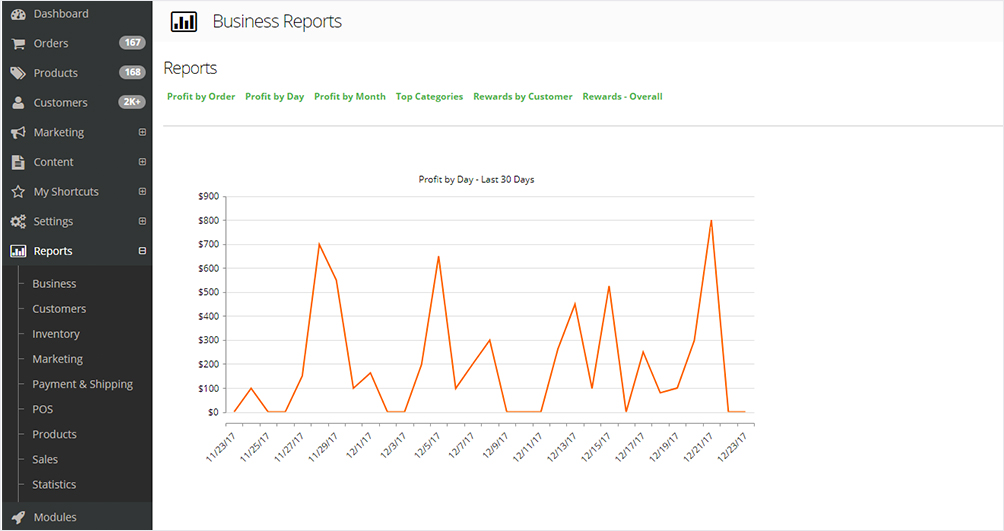Collapse the Reports sidebar section
The image size is (1004, 531).
coord(142,251)
